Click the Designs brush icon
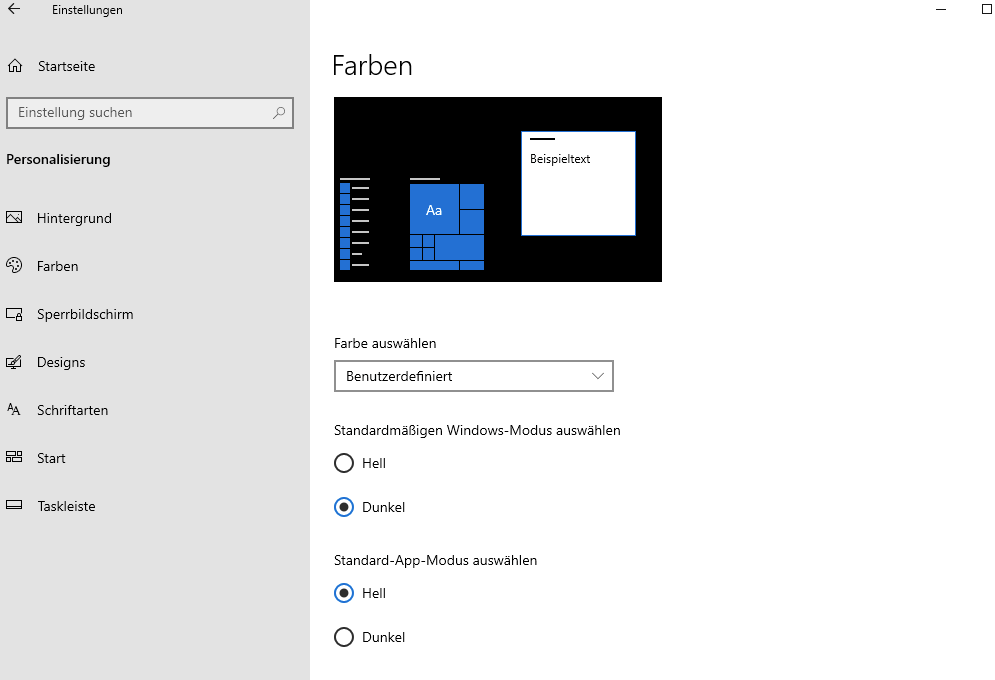995x680 pixels. (14, 362)
